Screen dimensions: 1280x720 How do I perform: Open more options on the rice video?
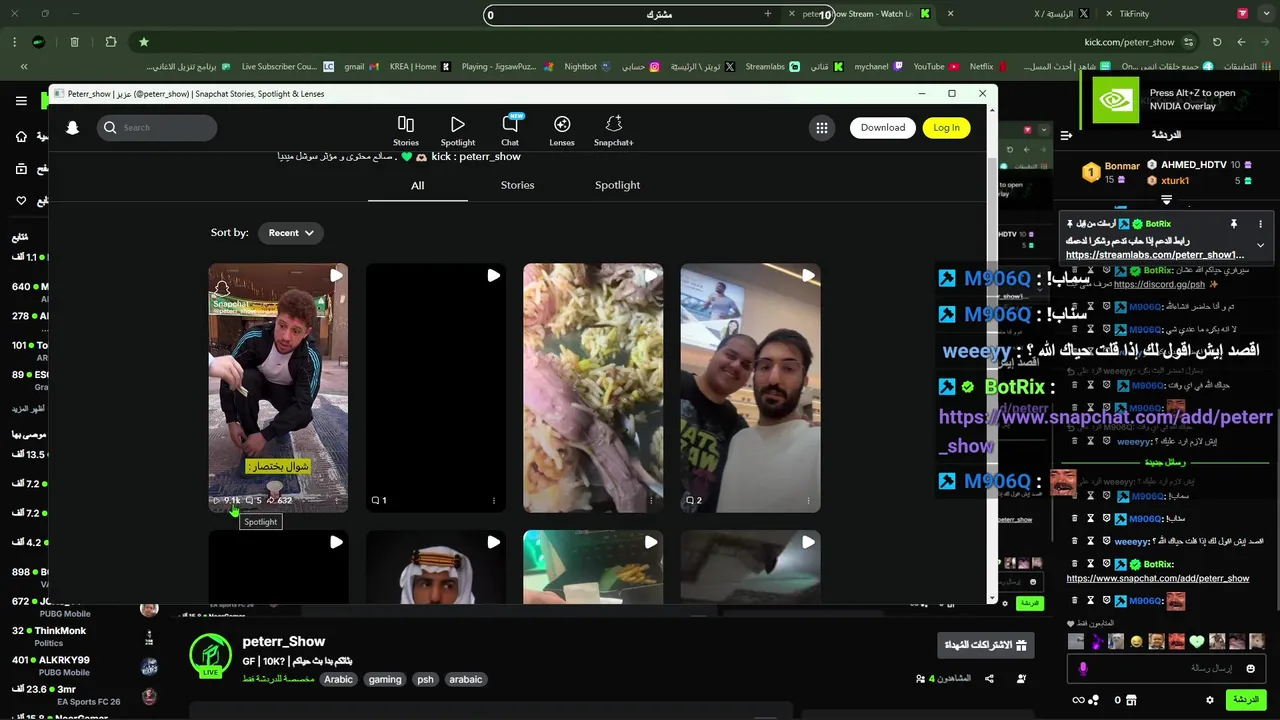[x=651, y=500]
